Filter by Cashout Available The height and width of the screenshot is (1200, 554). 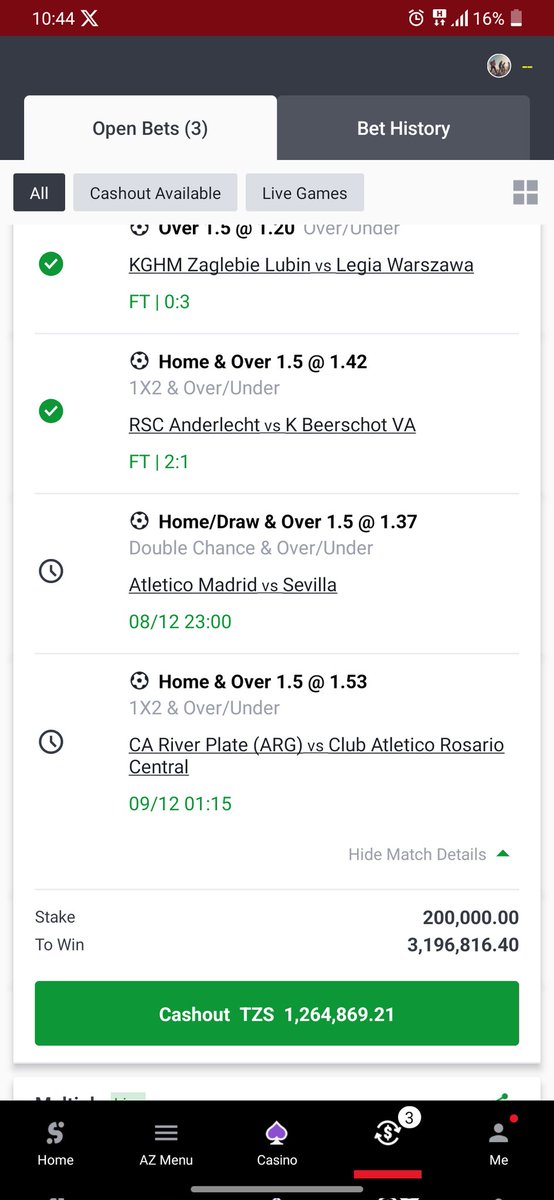coord(155,193)
